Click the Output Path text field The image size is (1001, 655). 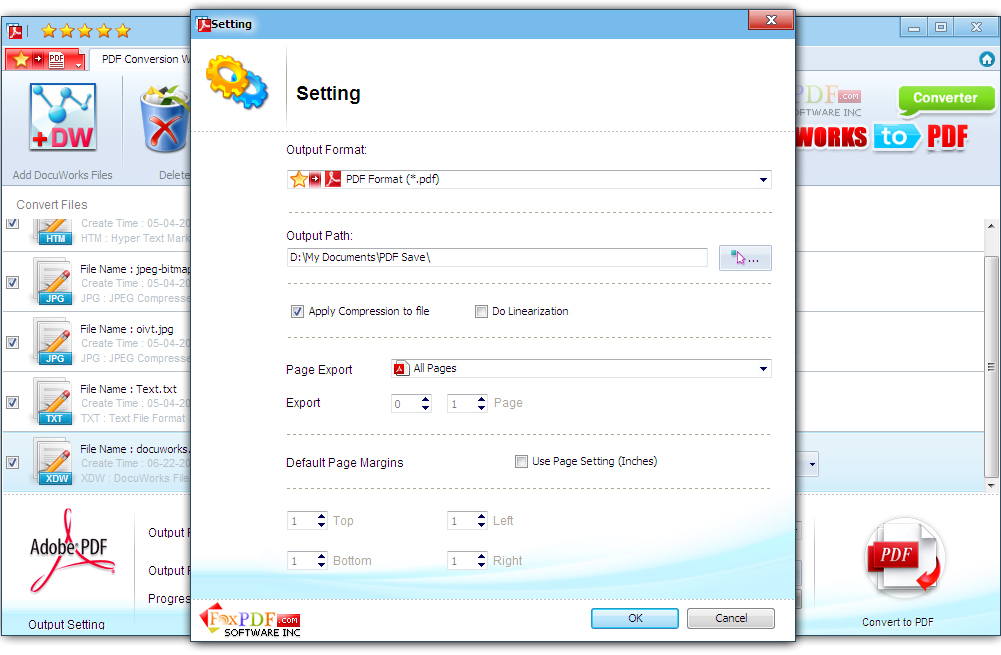tap(497, 258)
